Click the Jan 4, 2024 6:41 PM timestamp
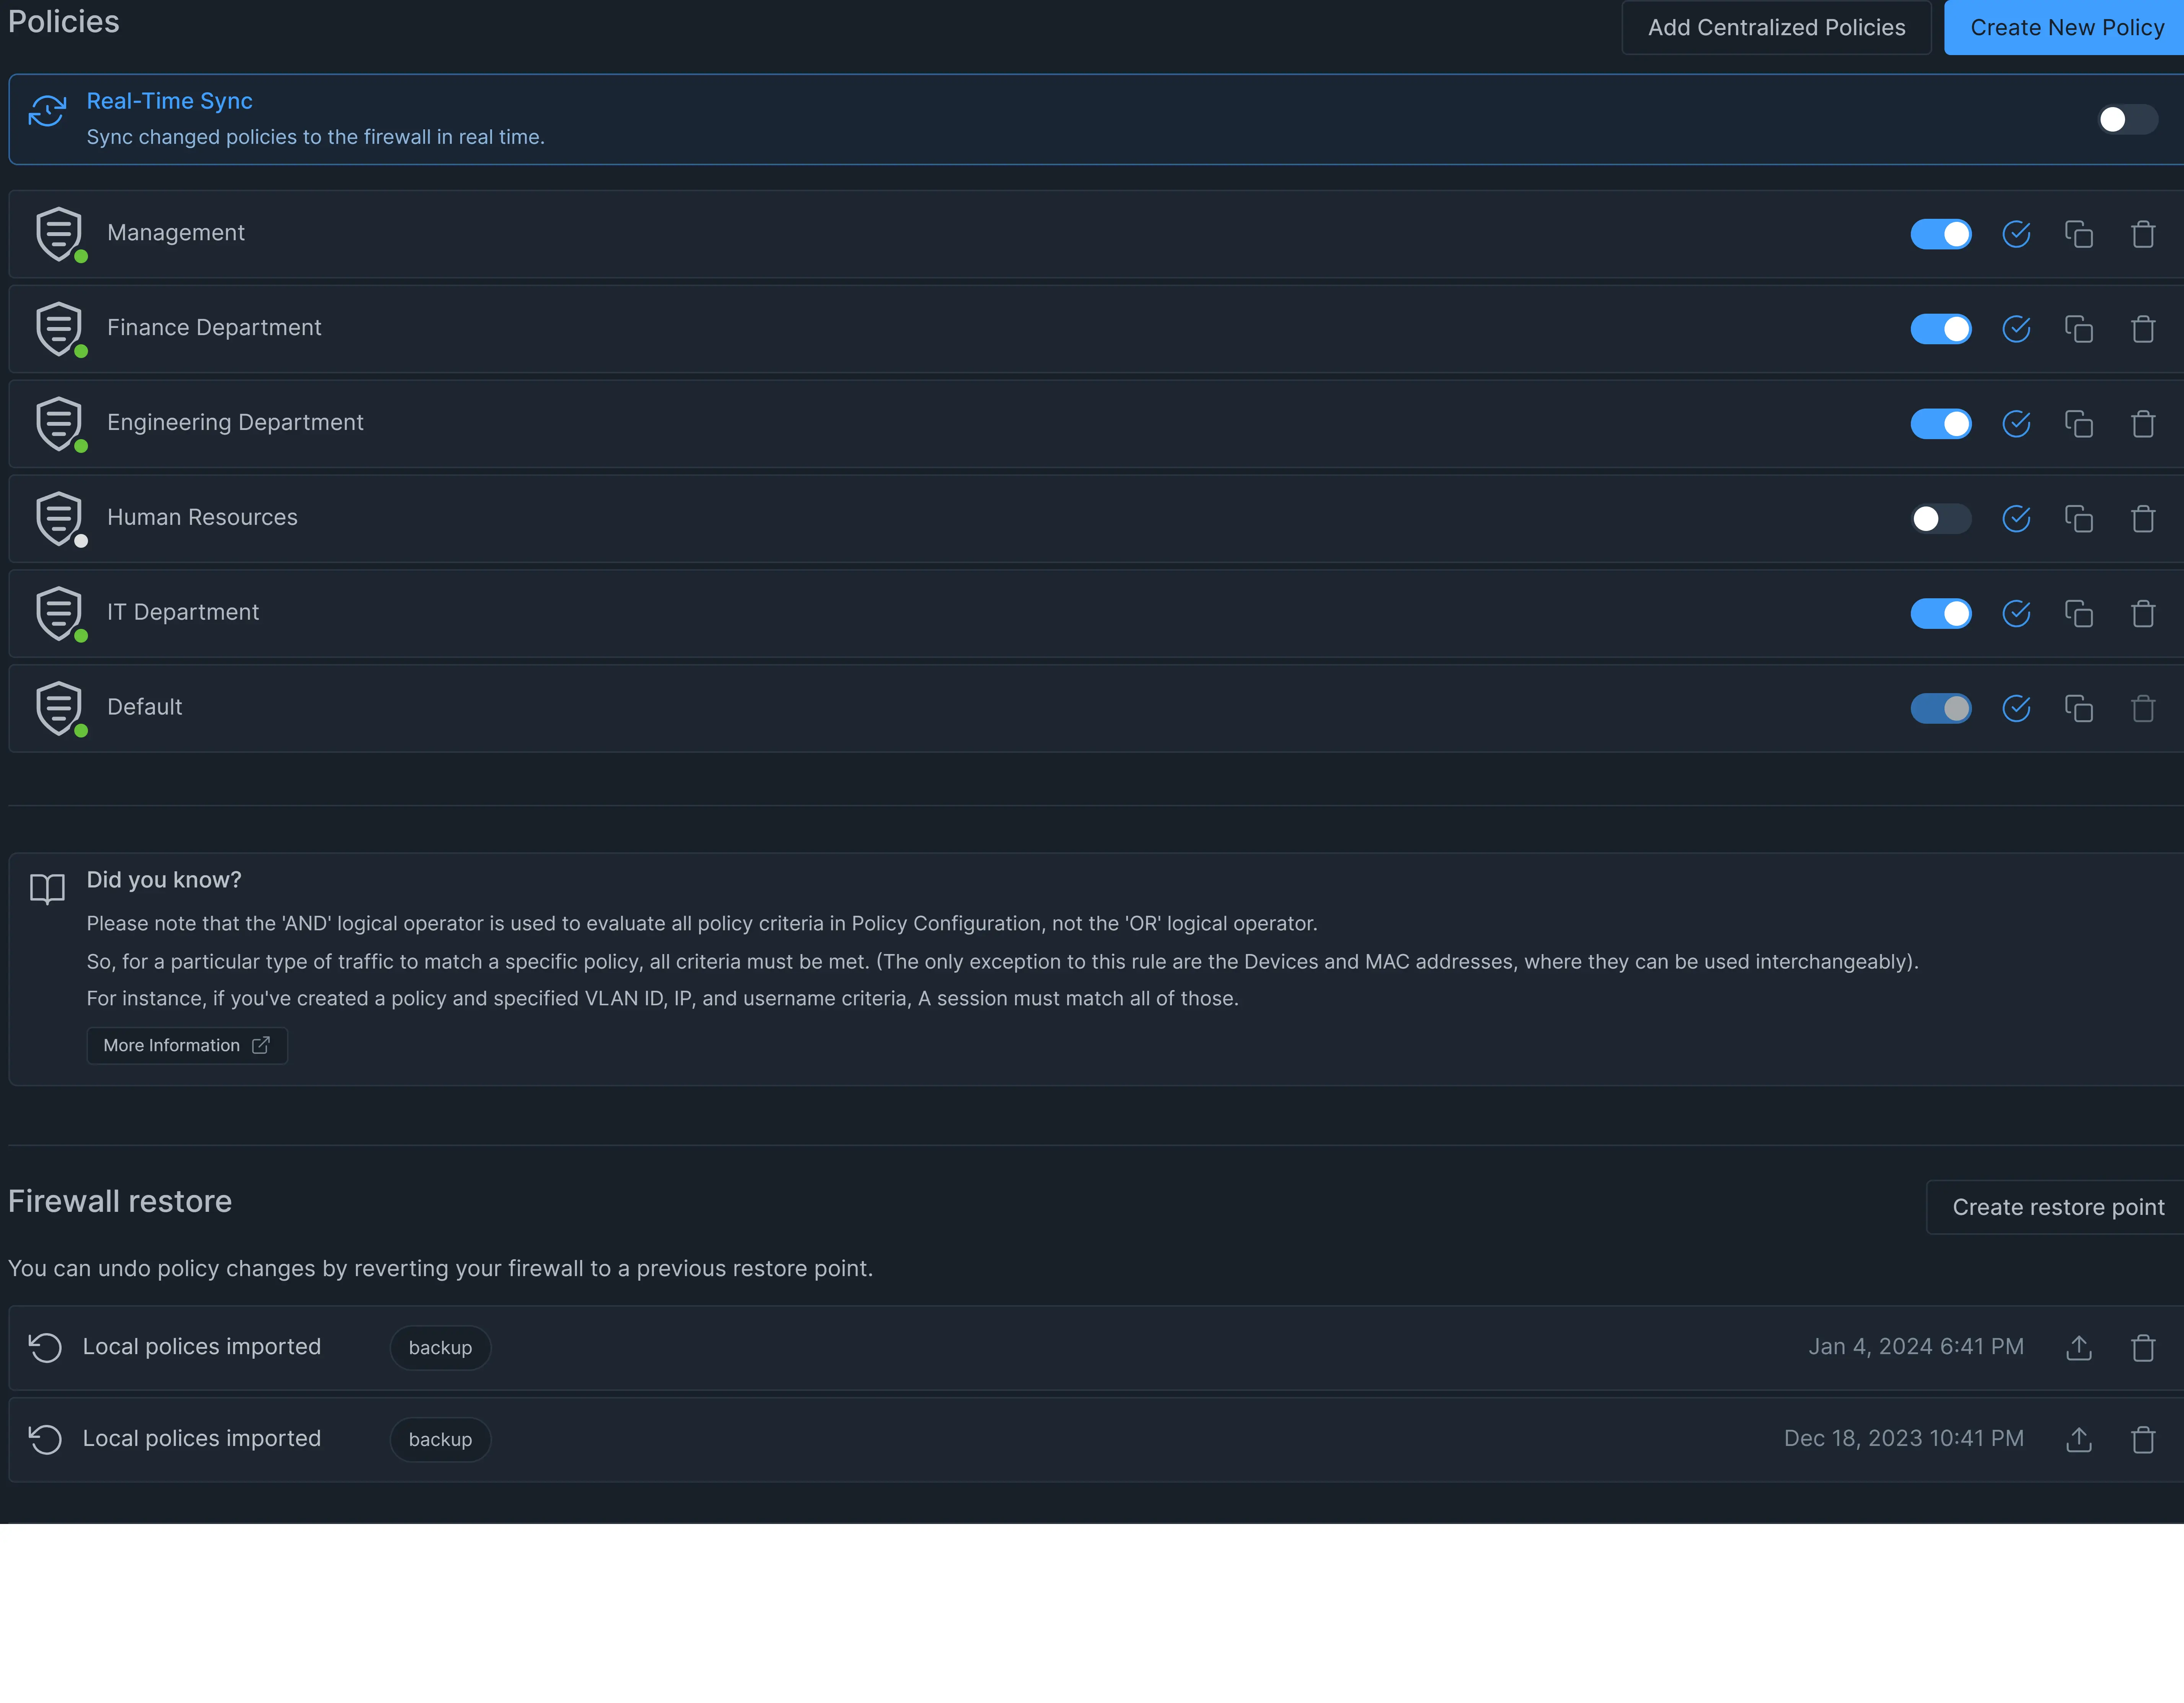The height and width of the screenshot is (1703, 2184). [x=1916, y=1347]
